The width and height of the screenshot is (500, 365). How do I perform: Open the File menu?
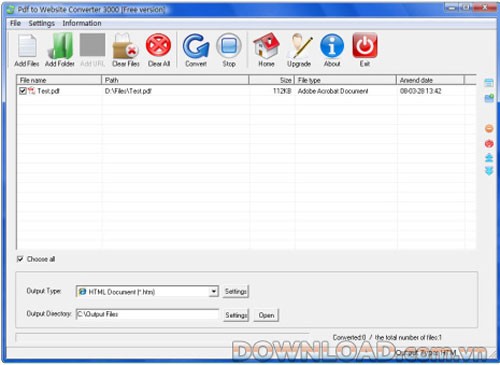15,23
